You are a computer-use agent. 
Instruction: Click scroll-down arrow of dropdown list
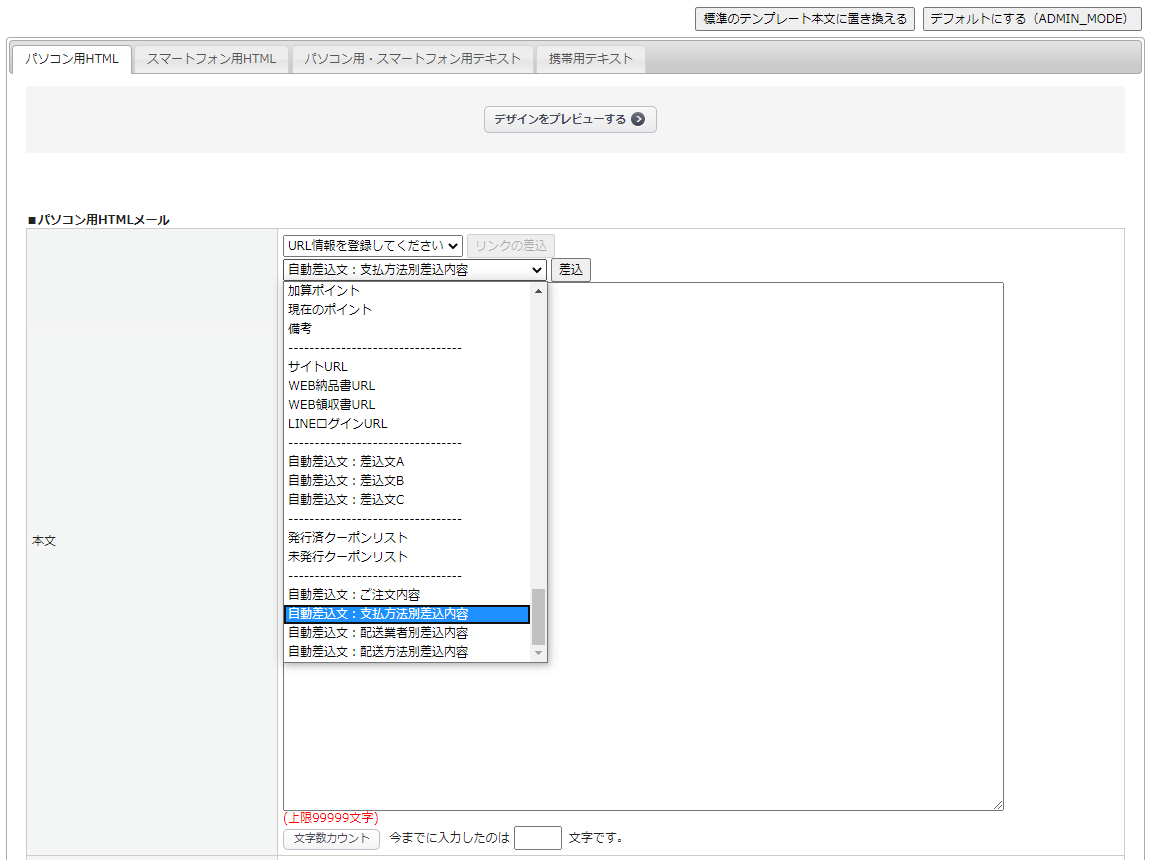point(539,653)
